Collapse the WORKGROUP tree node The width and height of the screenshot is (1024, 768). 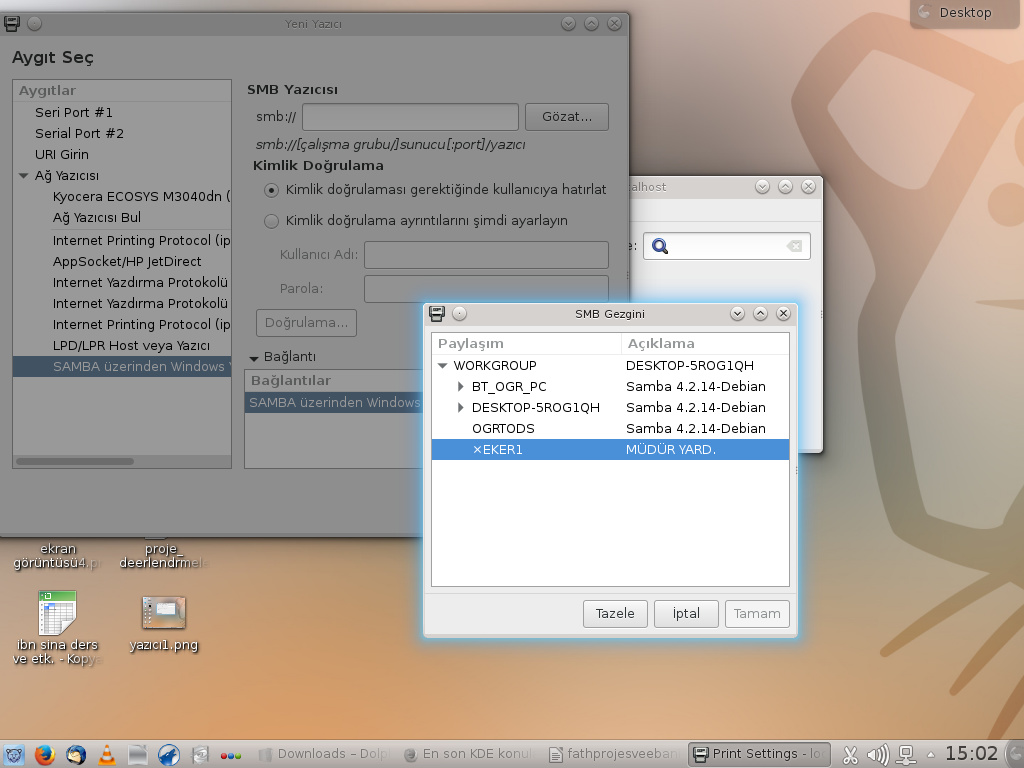[442, 366]
